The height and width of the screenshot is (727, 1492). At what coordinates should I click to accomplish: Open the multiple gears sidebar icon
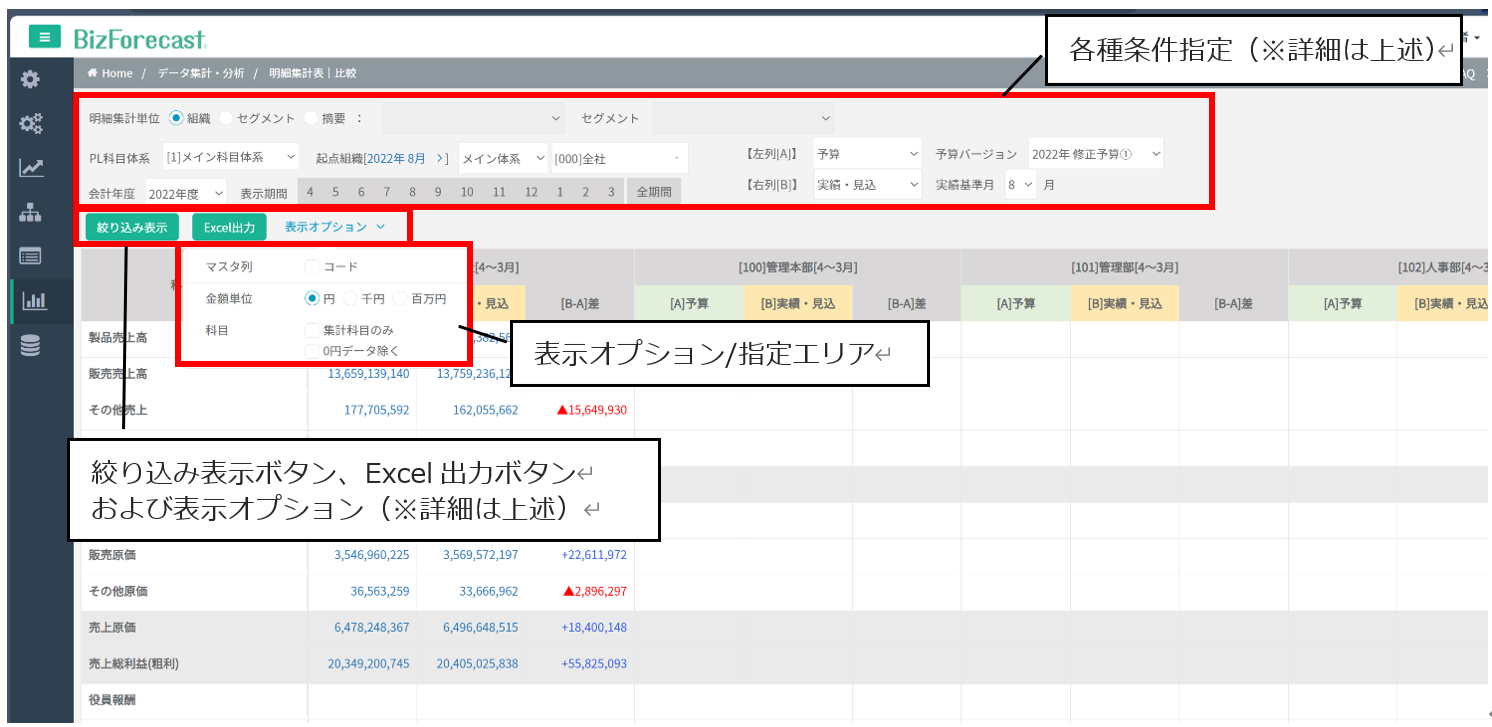click(31, 123)
